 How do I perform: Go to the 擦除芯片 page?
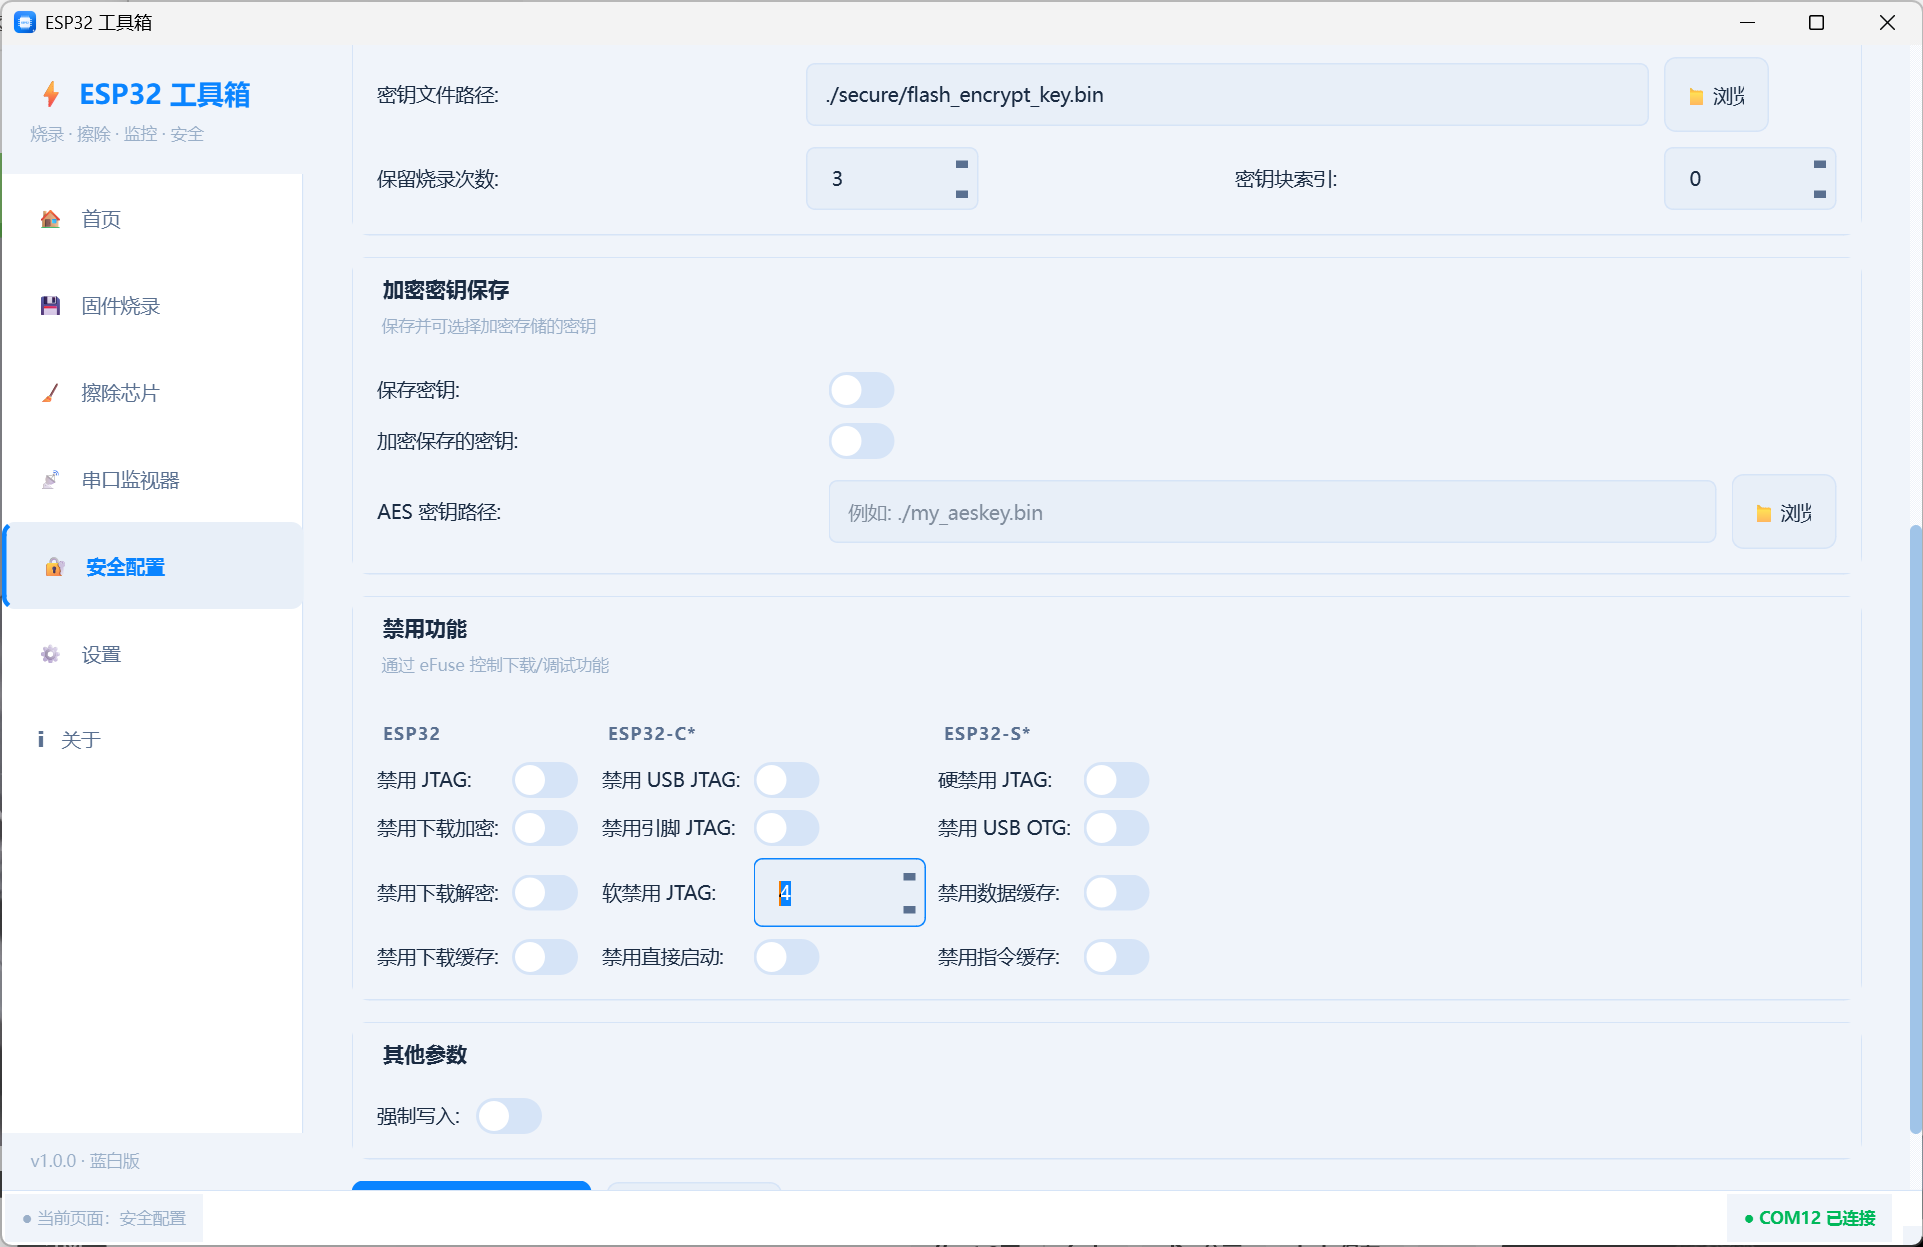tap(153, 393)
